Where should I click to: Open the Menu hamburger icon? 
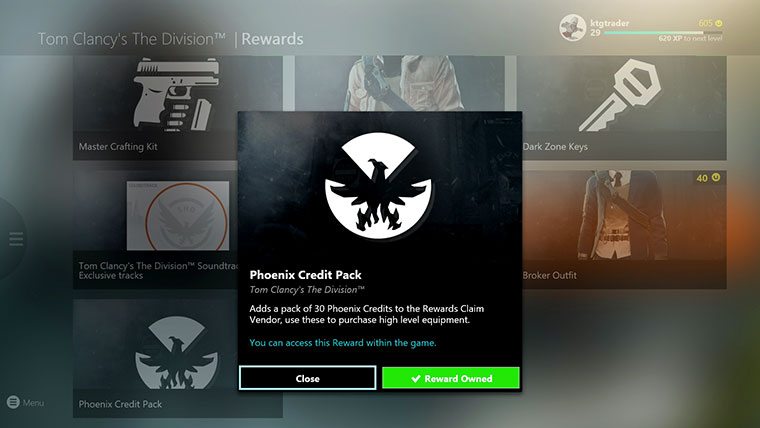pos(13,402)
